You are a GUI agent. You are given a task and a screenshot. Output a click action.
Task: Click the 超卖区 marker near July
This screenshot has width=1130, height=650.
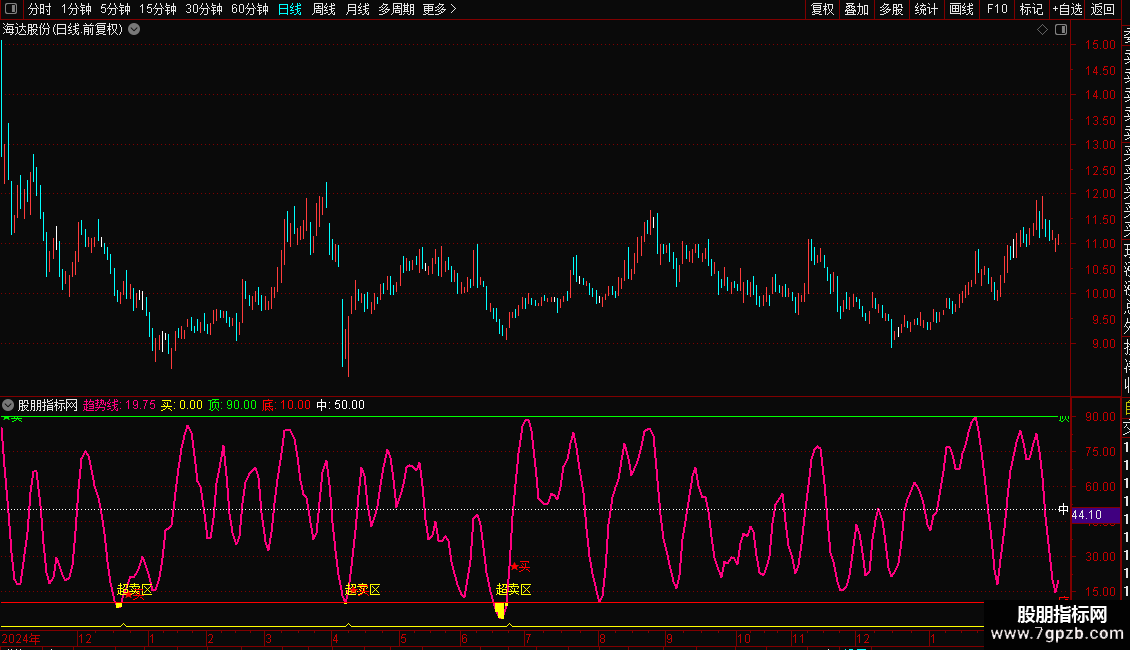[514, 589]
